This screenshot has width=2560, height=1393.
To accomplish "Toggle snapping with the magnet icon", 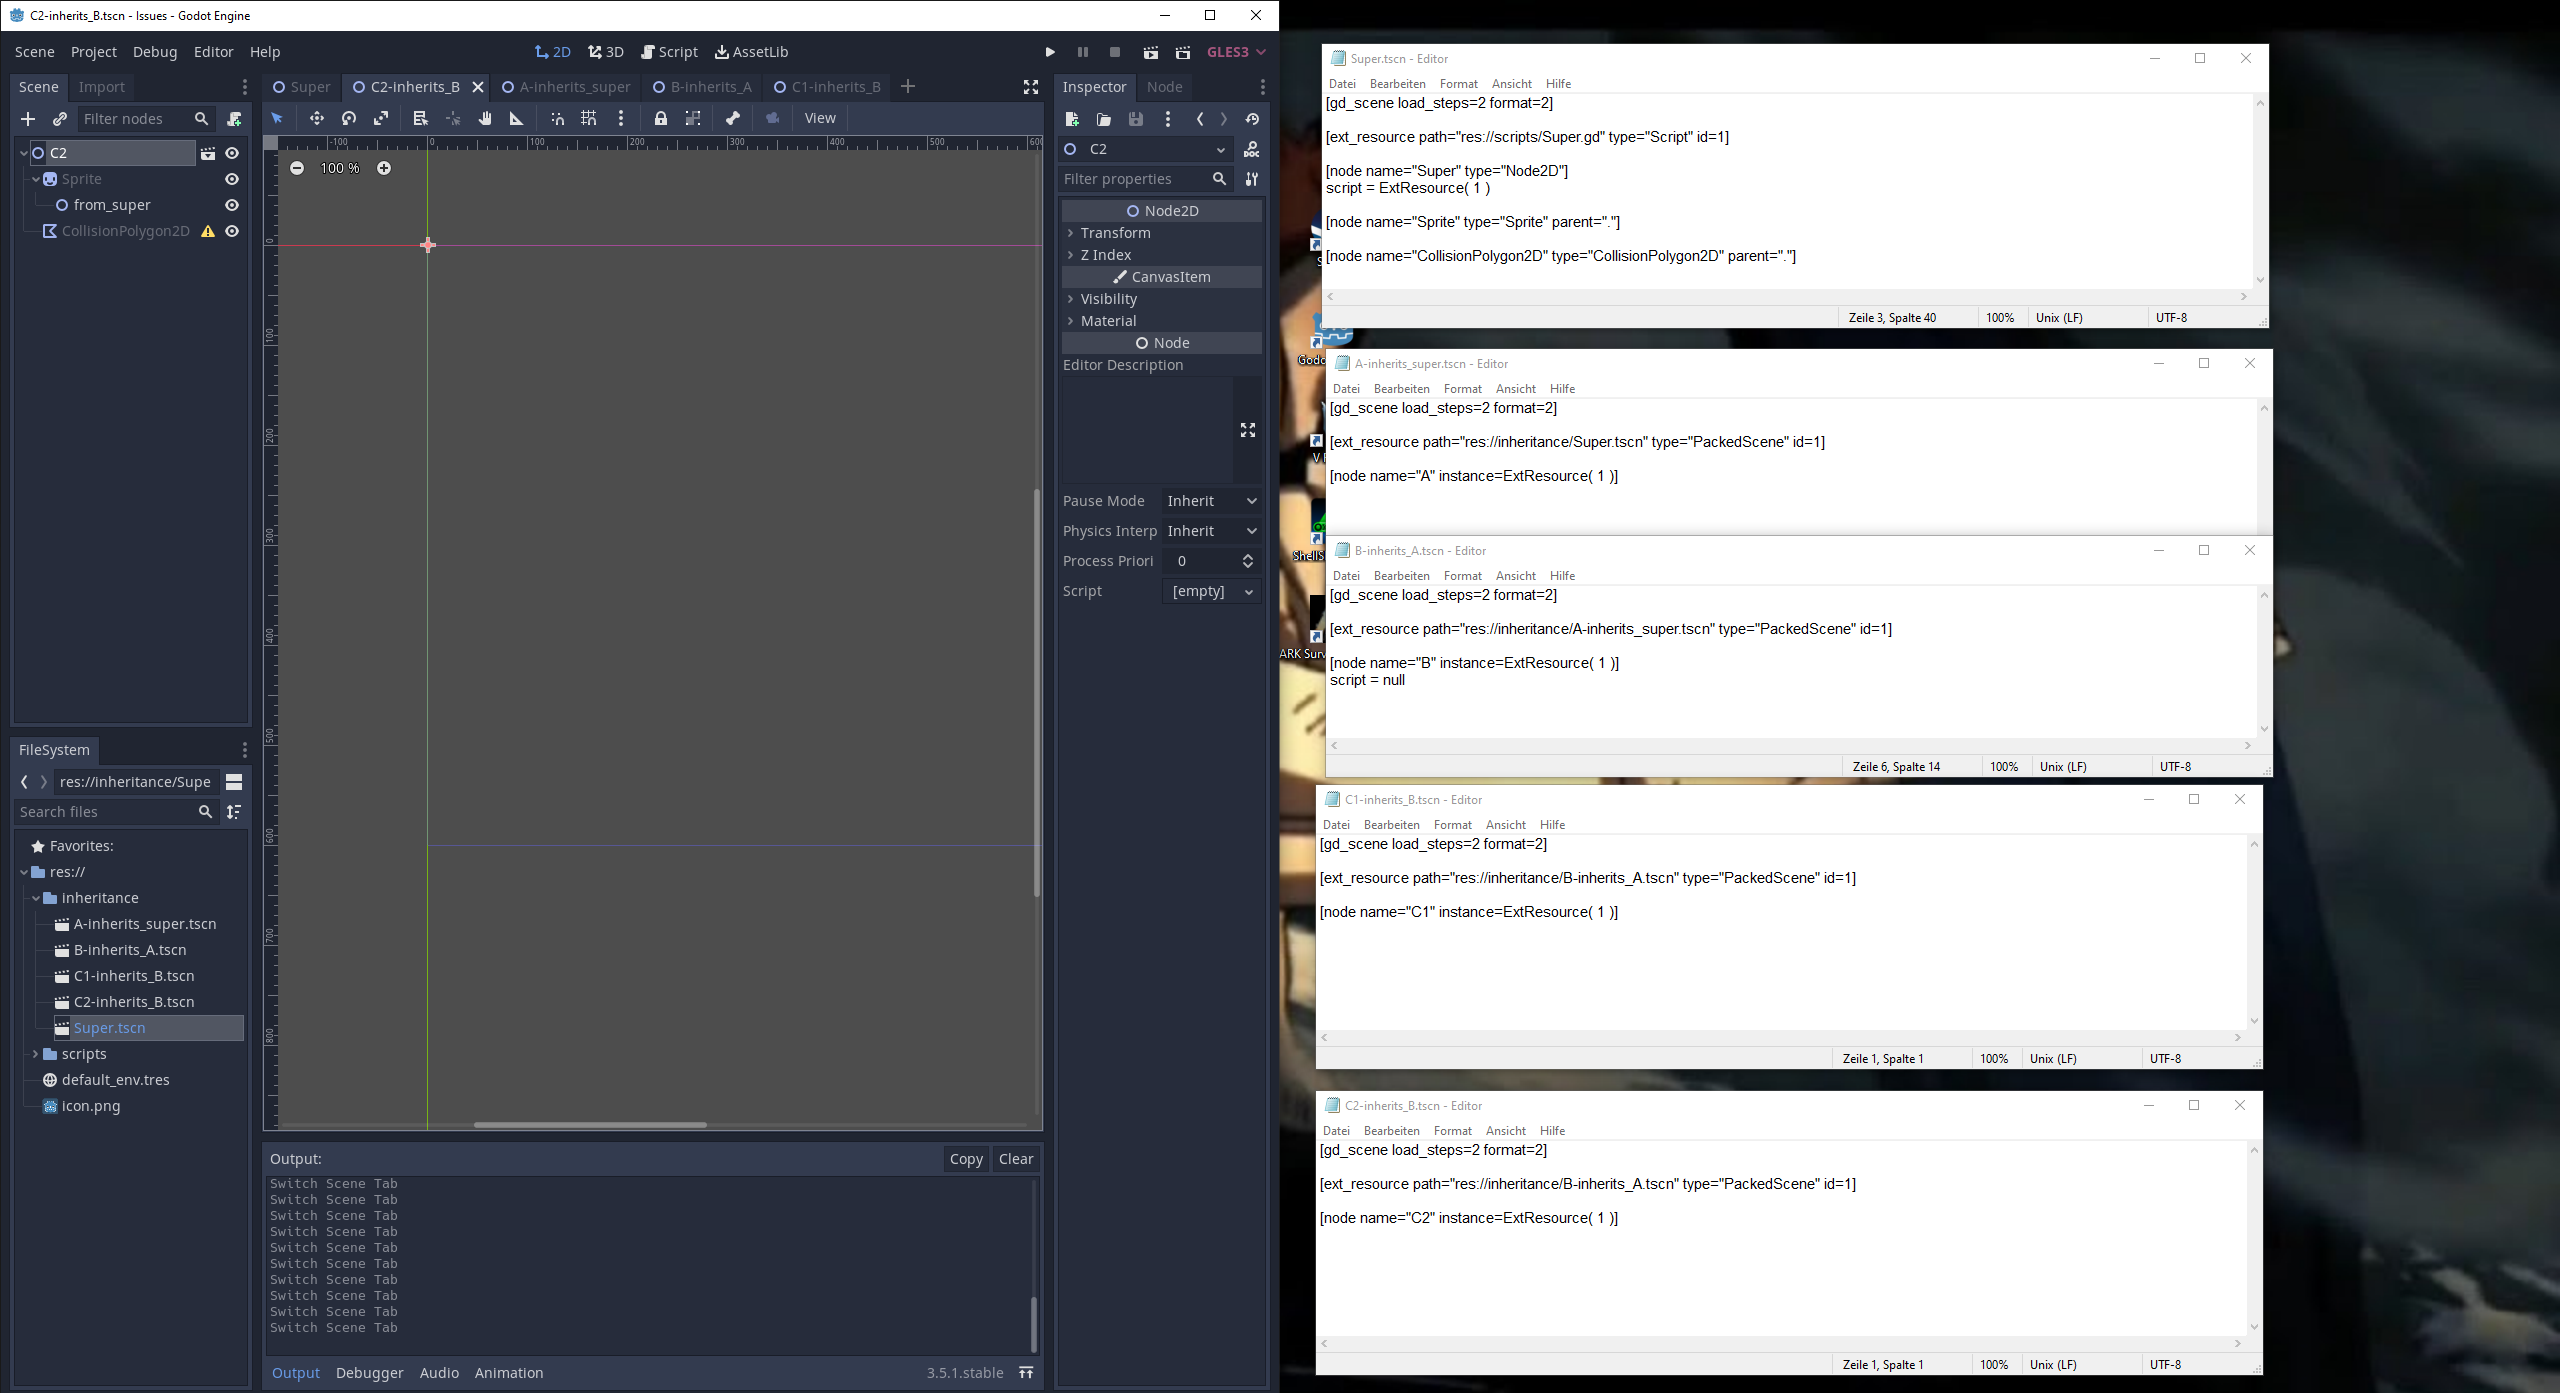I will 557,118.
